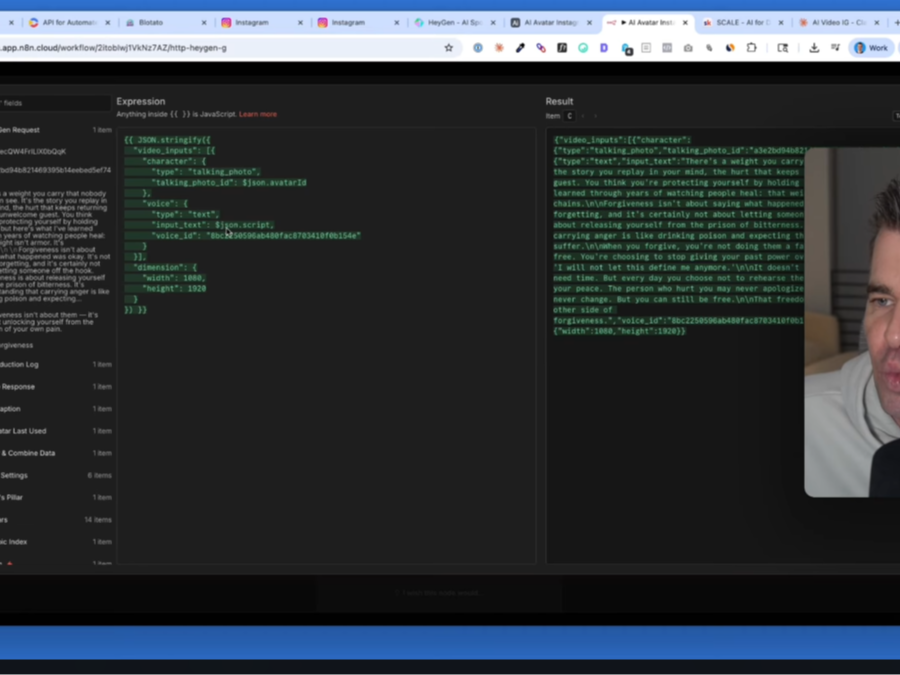Expand the atar Last Used node row
The height and width of the screenshot is (675, 900).
point(56,431)
